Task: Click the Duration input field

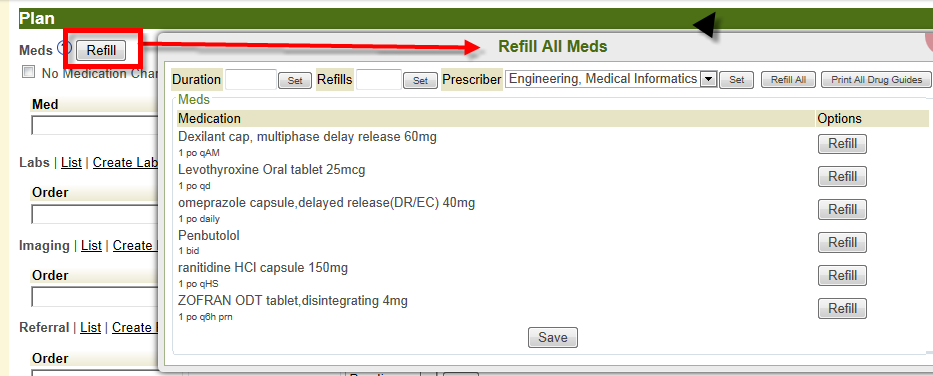Action: (251, 80)
